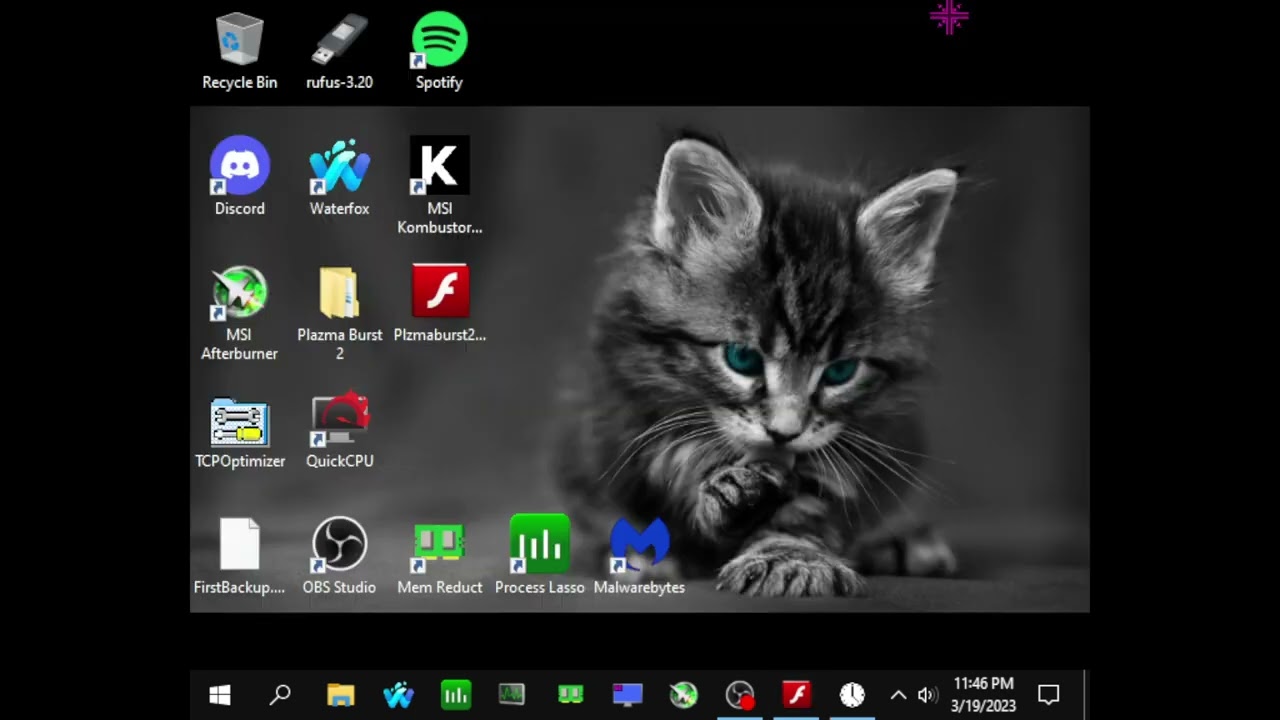Open the Discord desktop shortcut

point(240,177)
